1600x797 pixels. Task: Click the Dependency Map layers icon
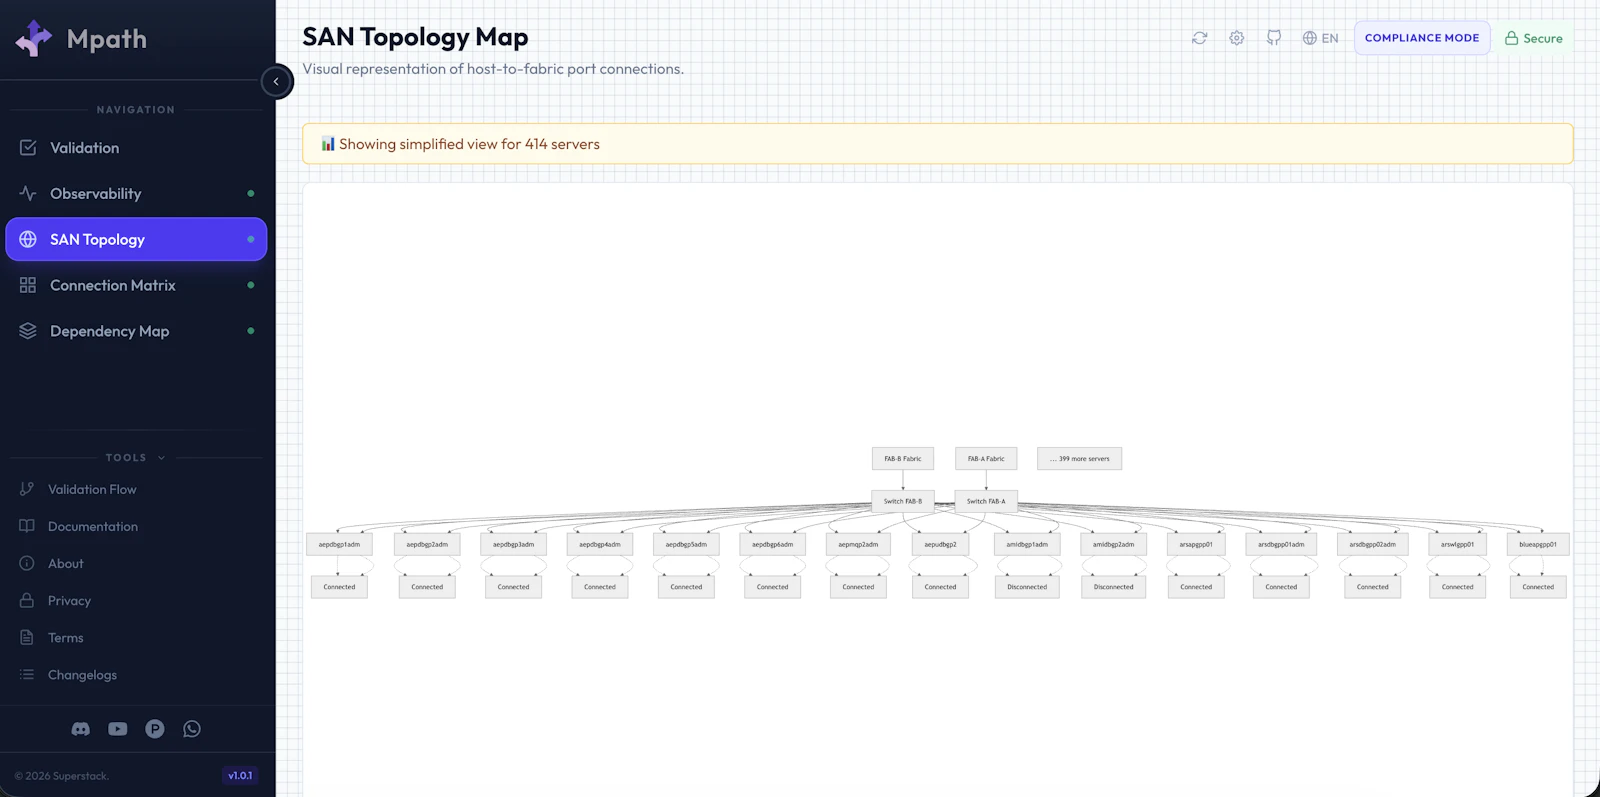coord(28,331)
